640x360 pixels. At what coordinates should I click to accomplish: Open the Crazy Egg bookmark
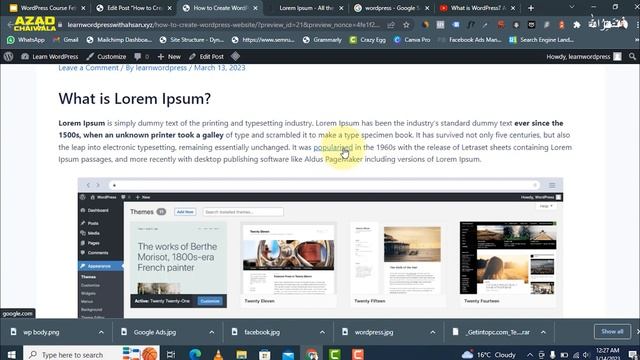click(x=368, y=40)
